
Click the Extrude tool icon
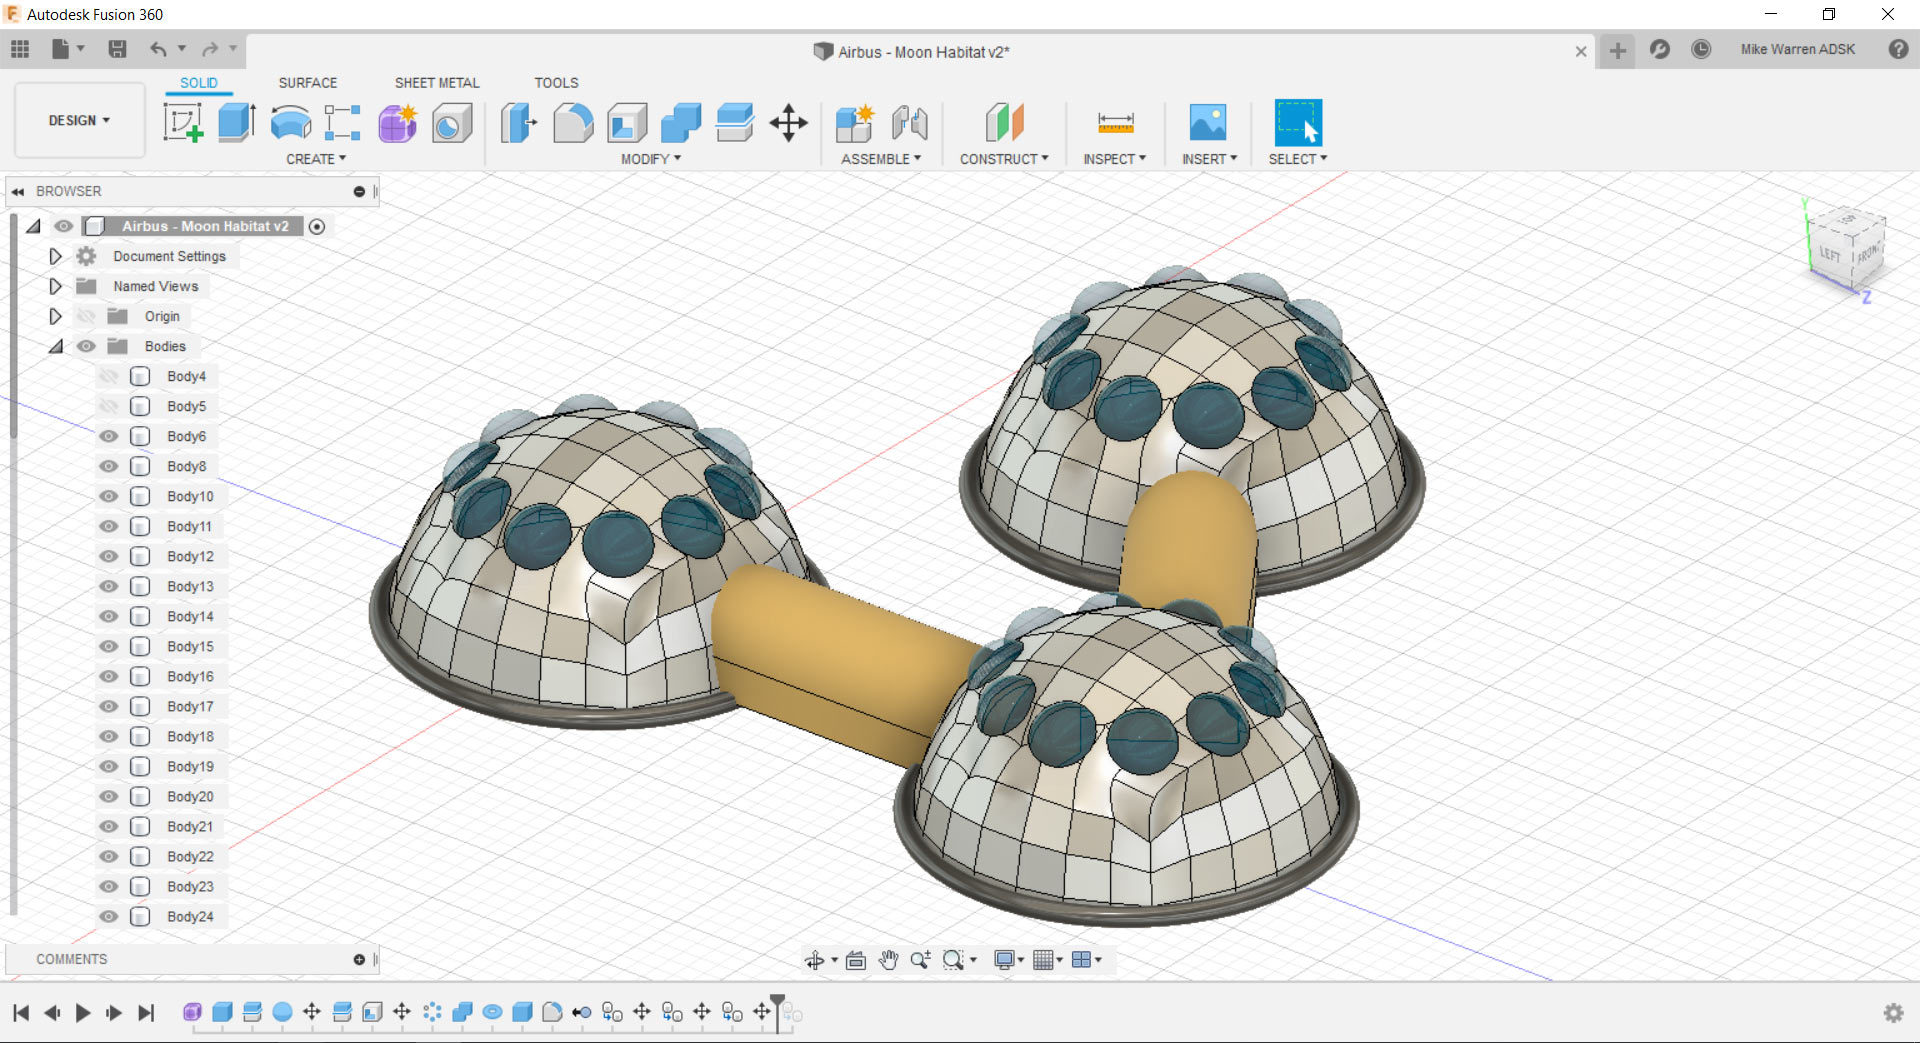point(237,123)
